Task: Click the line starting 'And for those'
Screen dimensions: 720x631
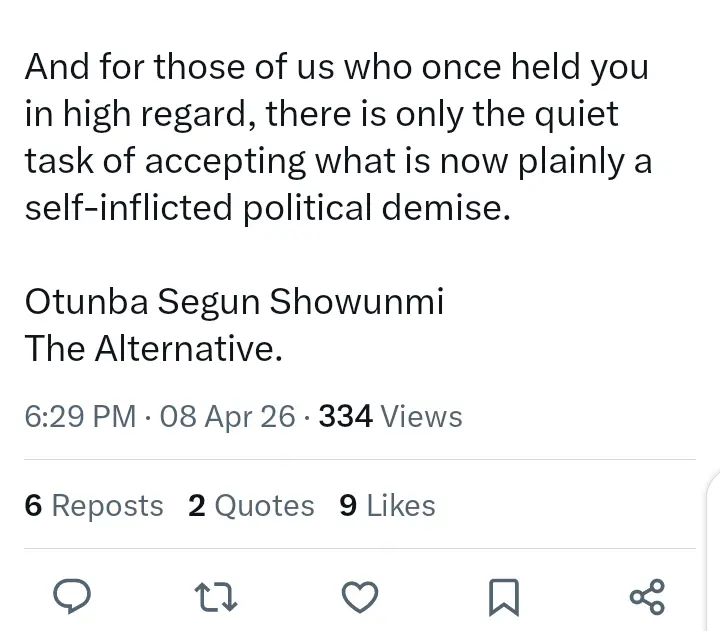Action: (336, 68)
